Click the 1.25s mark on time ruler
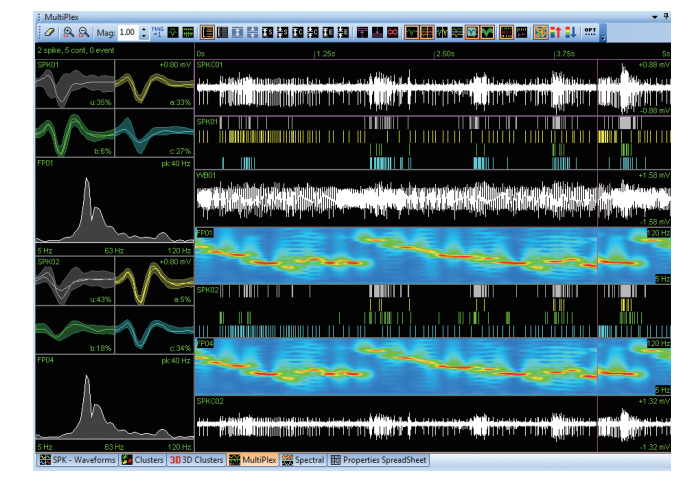 pyautogui.click(x=326, y=54)
